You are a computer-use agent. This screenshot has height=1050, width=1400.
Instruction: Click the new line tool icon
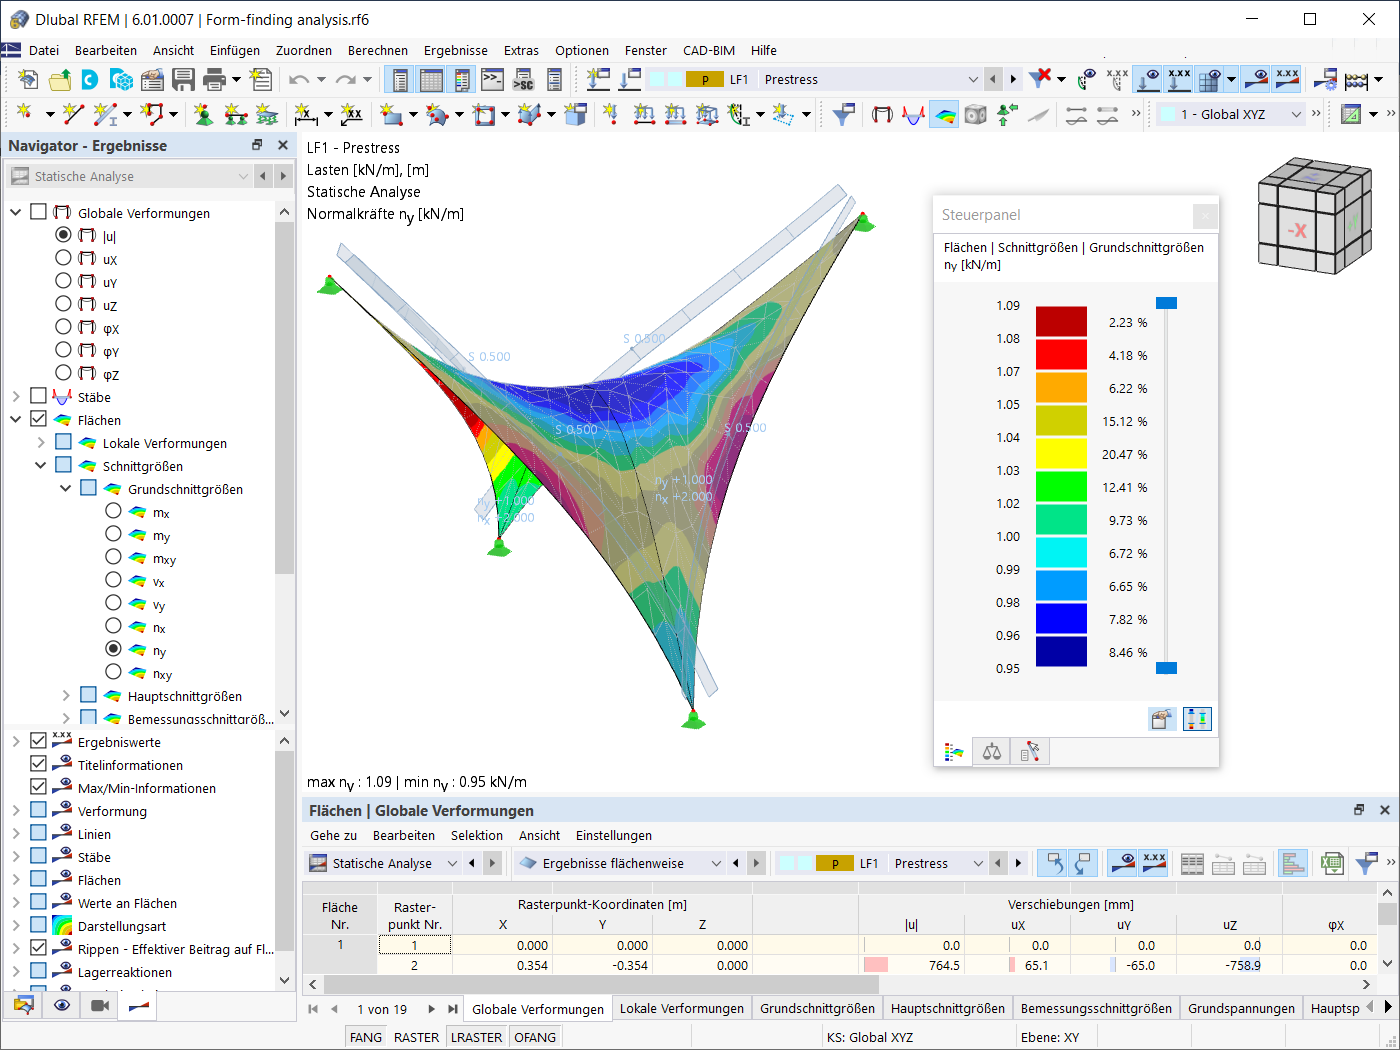(72, 115)
